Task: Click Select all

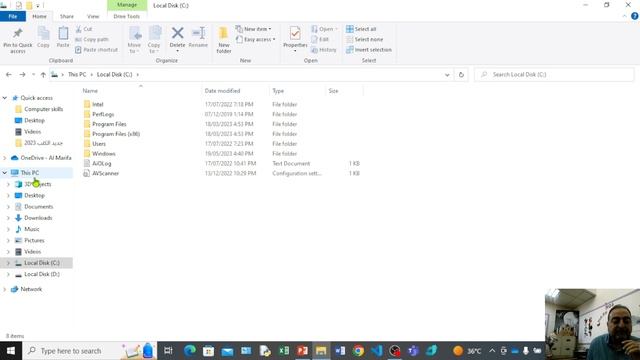Action: click(x=361, y=29)
